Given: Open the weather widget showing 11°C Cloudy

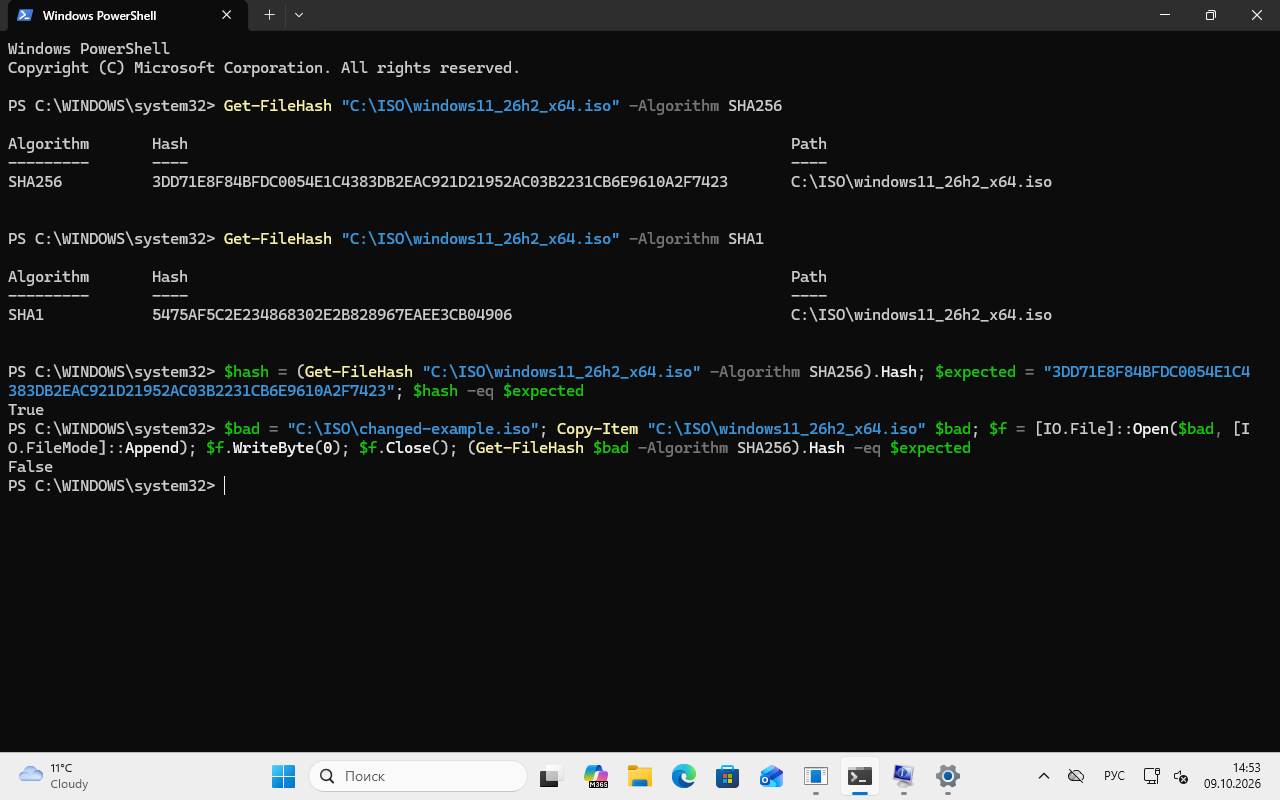Looking at the screenshot, I should (54, 776).
